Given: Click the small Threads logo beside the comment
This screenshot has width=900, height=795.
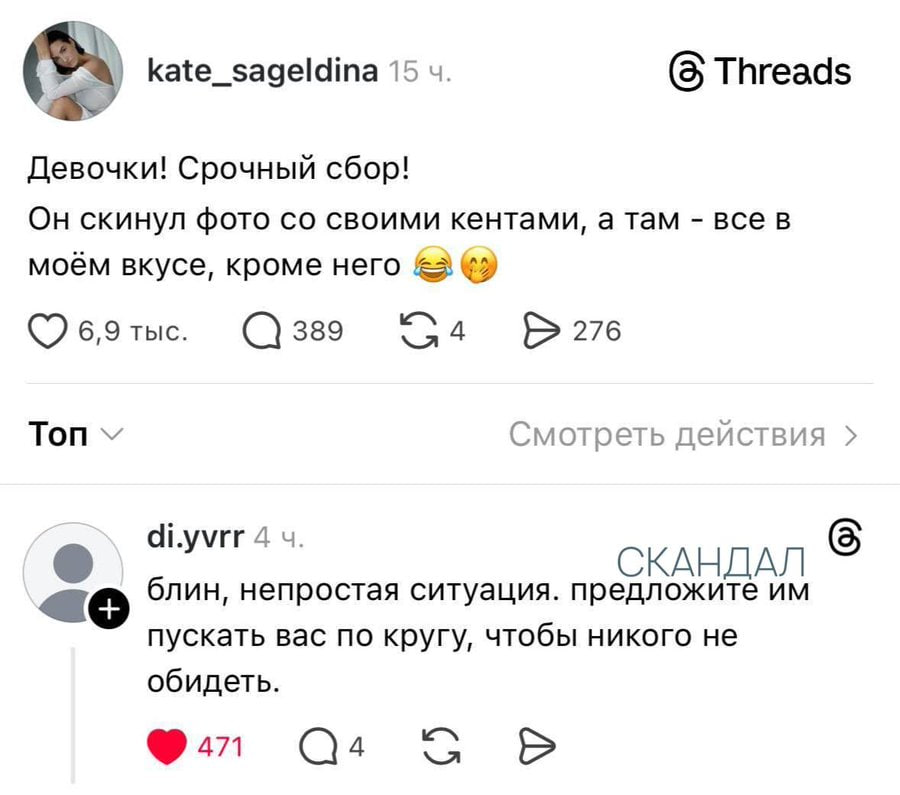Looking at the screenshot, I should tap(845, 538).
